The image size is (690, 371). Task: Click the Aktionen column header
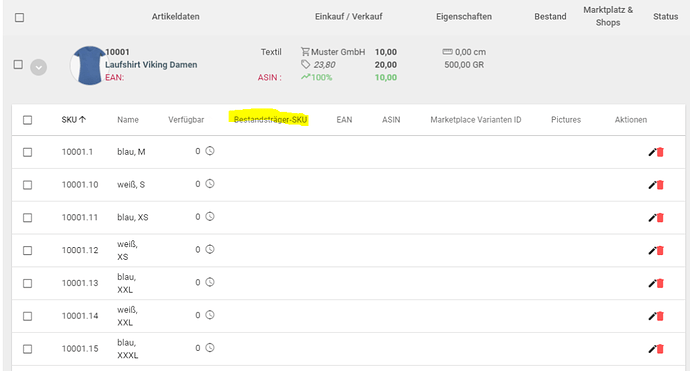click(x=631, y=120)
